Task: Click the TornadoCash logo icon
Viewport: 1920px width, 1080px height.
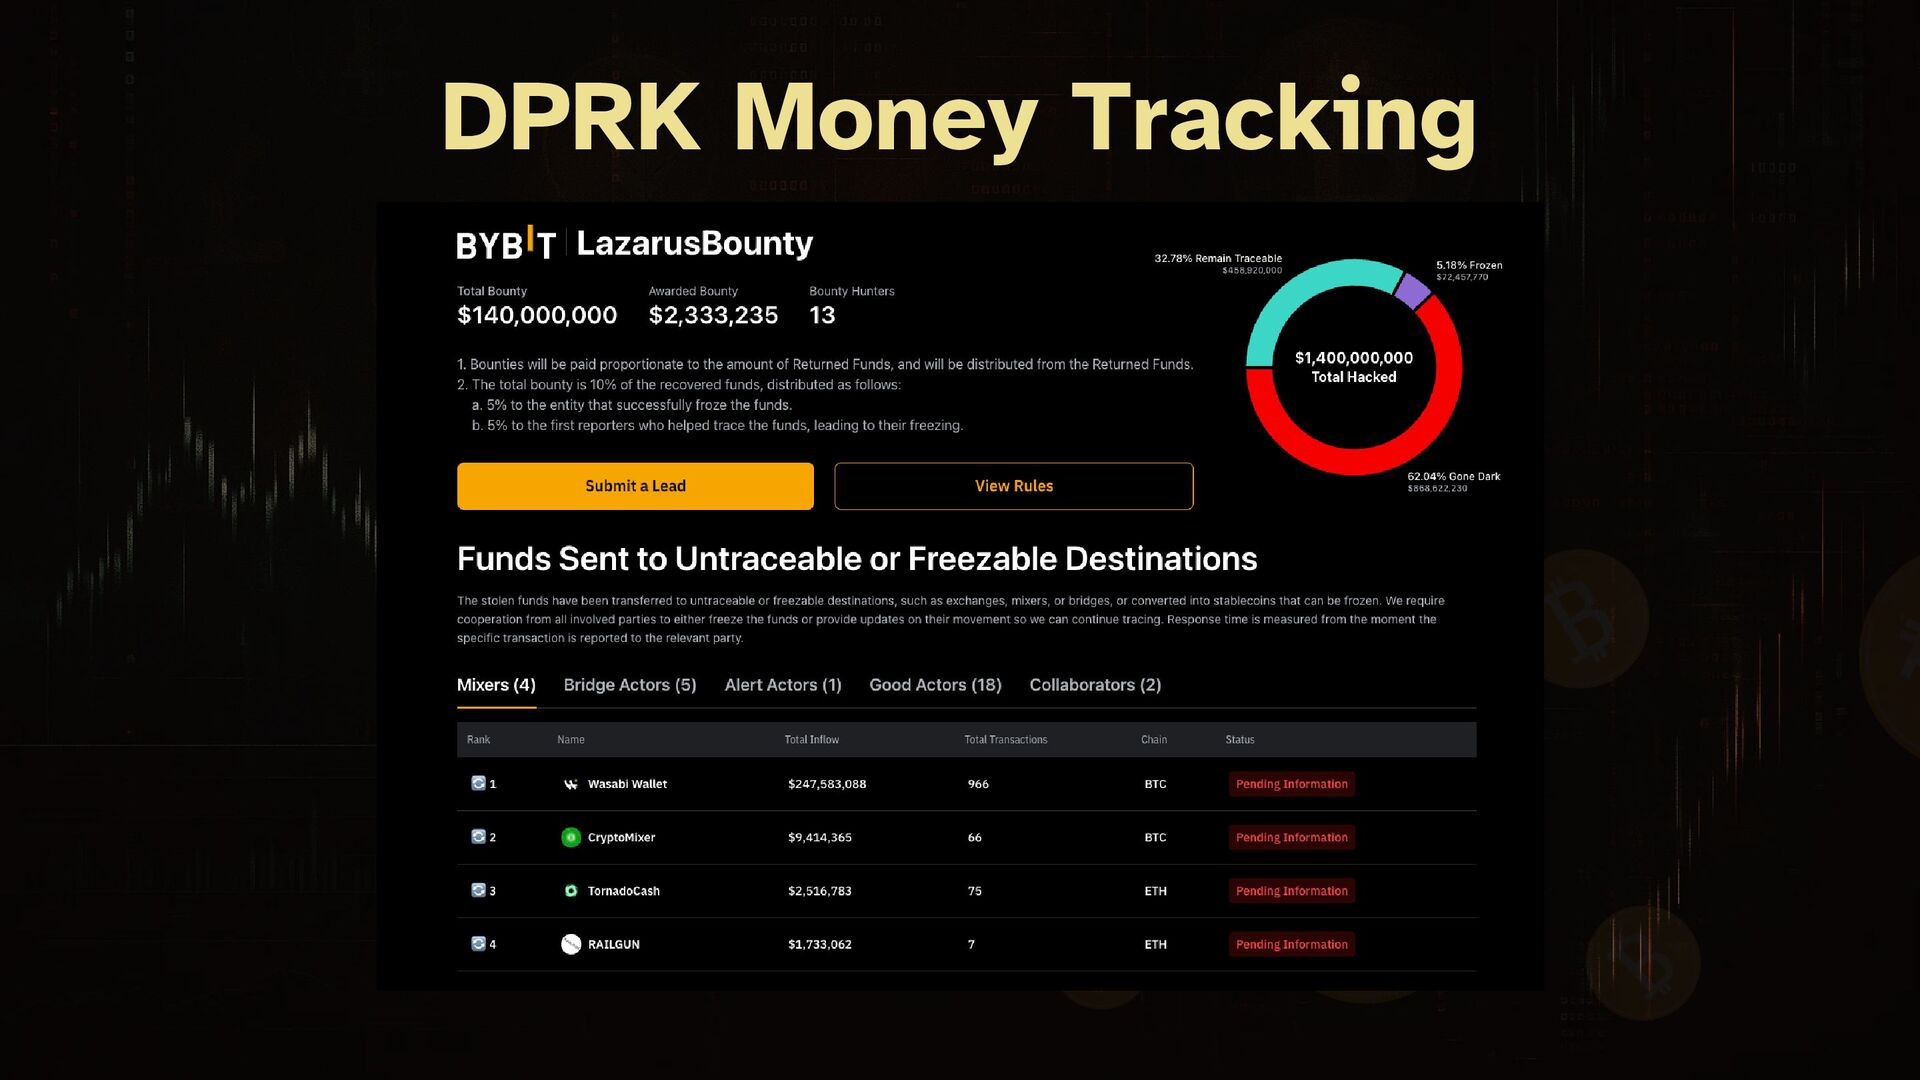Action: [571, 891]
